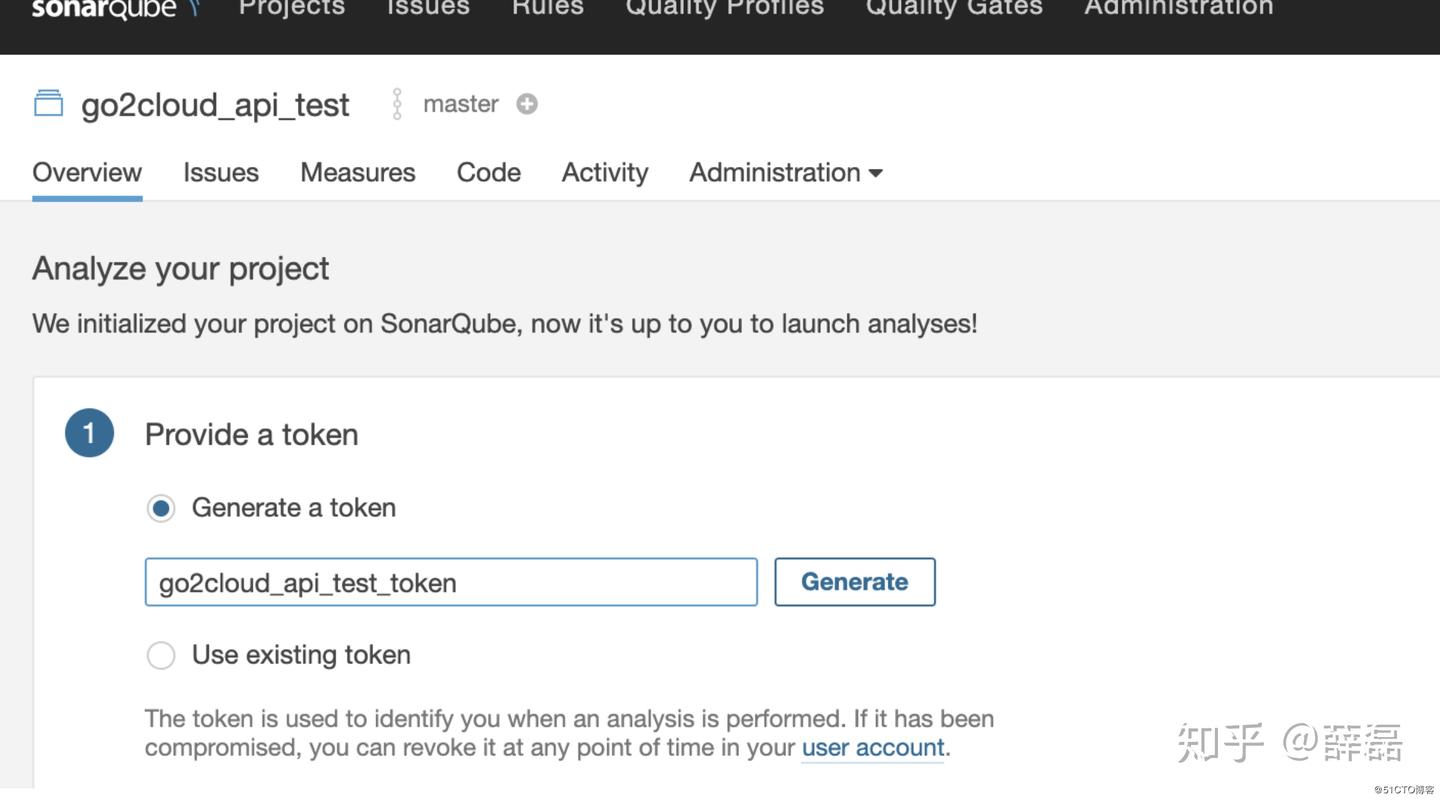The height and width of the screenshot is (800, 1440).
Task: Select the branch icon next to master
Action: tap(396, 103)
